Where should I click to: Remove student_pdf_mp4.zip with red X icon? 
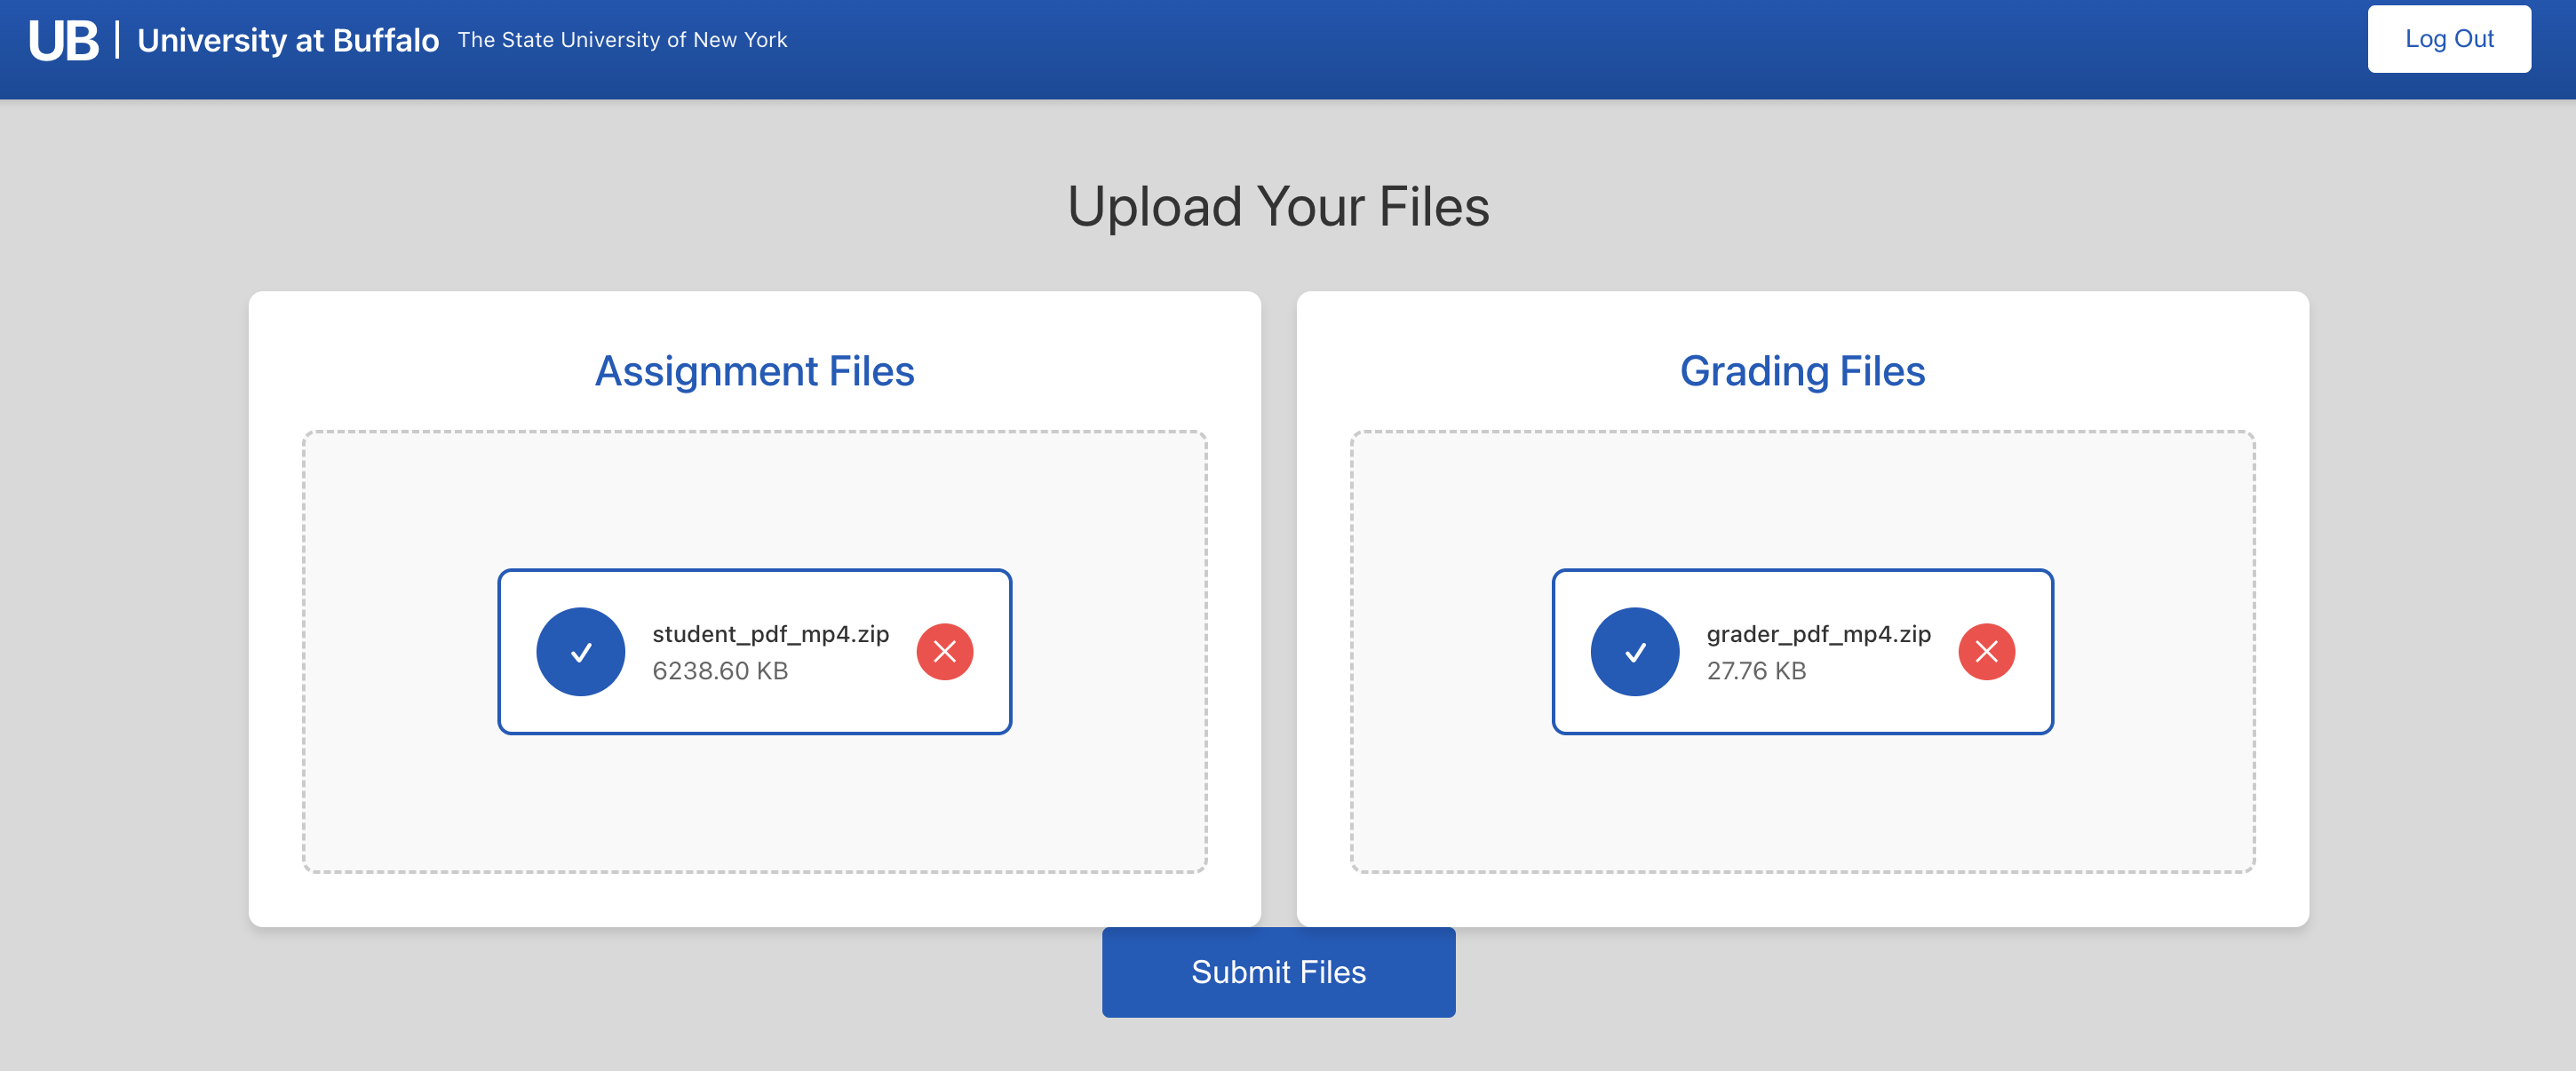tap(944, 652)
